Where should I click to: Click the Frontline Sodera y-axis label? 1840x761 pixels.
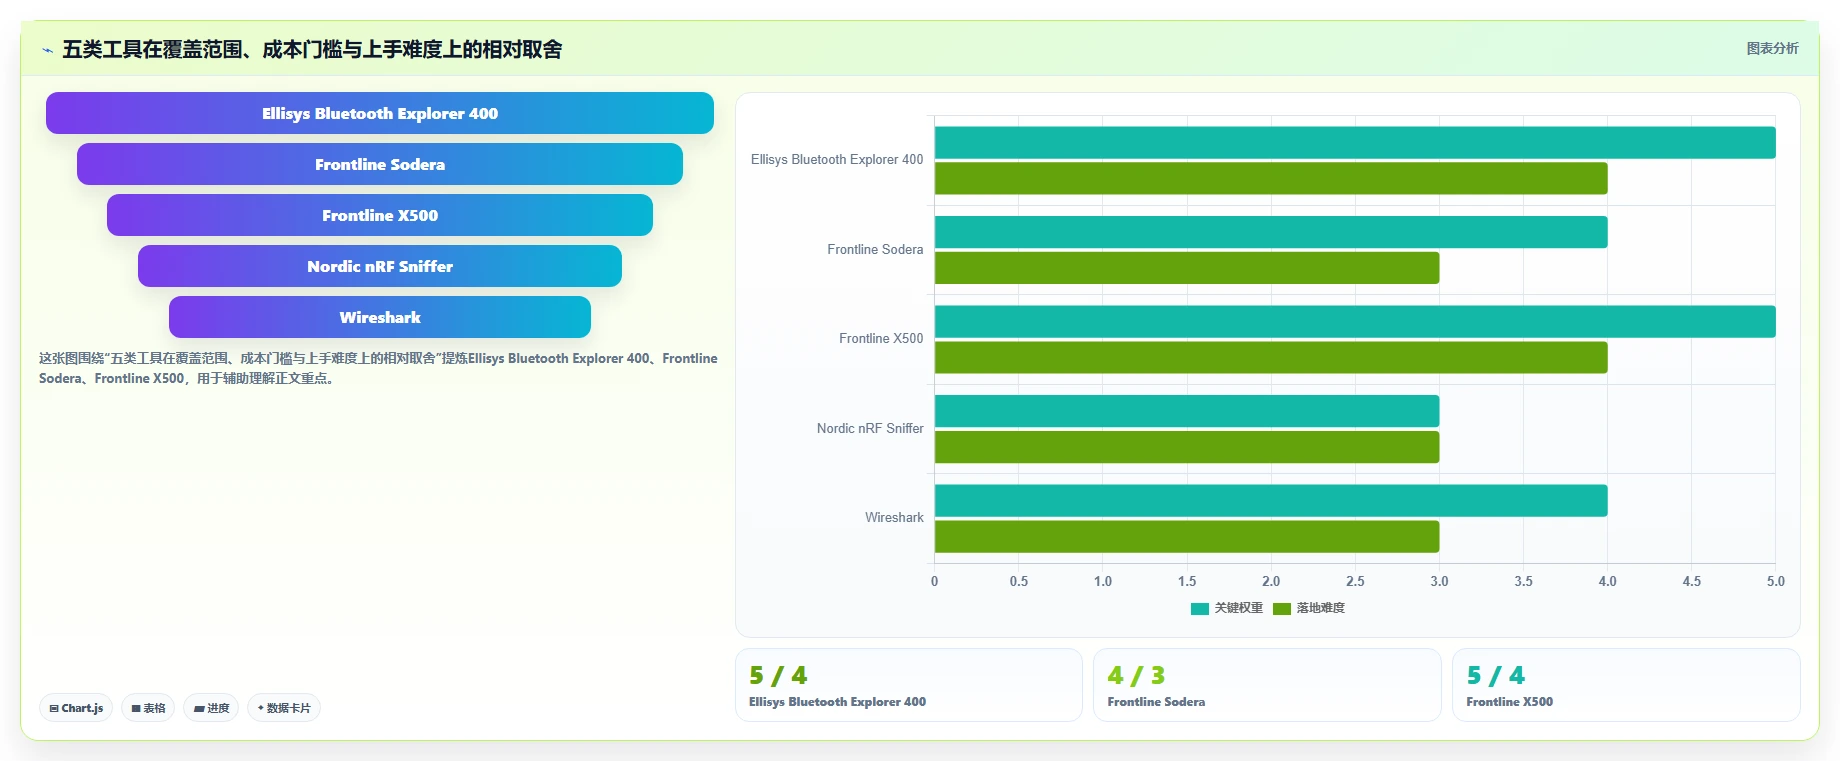tap(875, 249)
